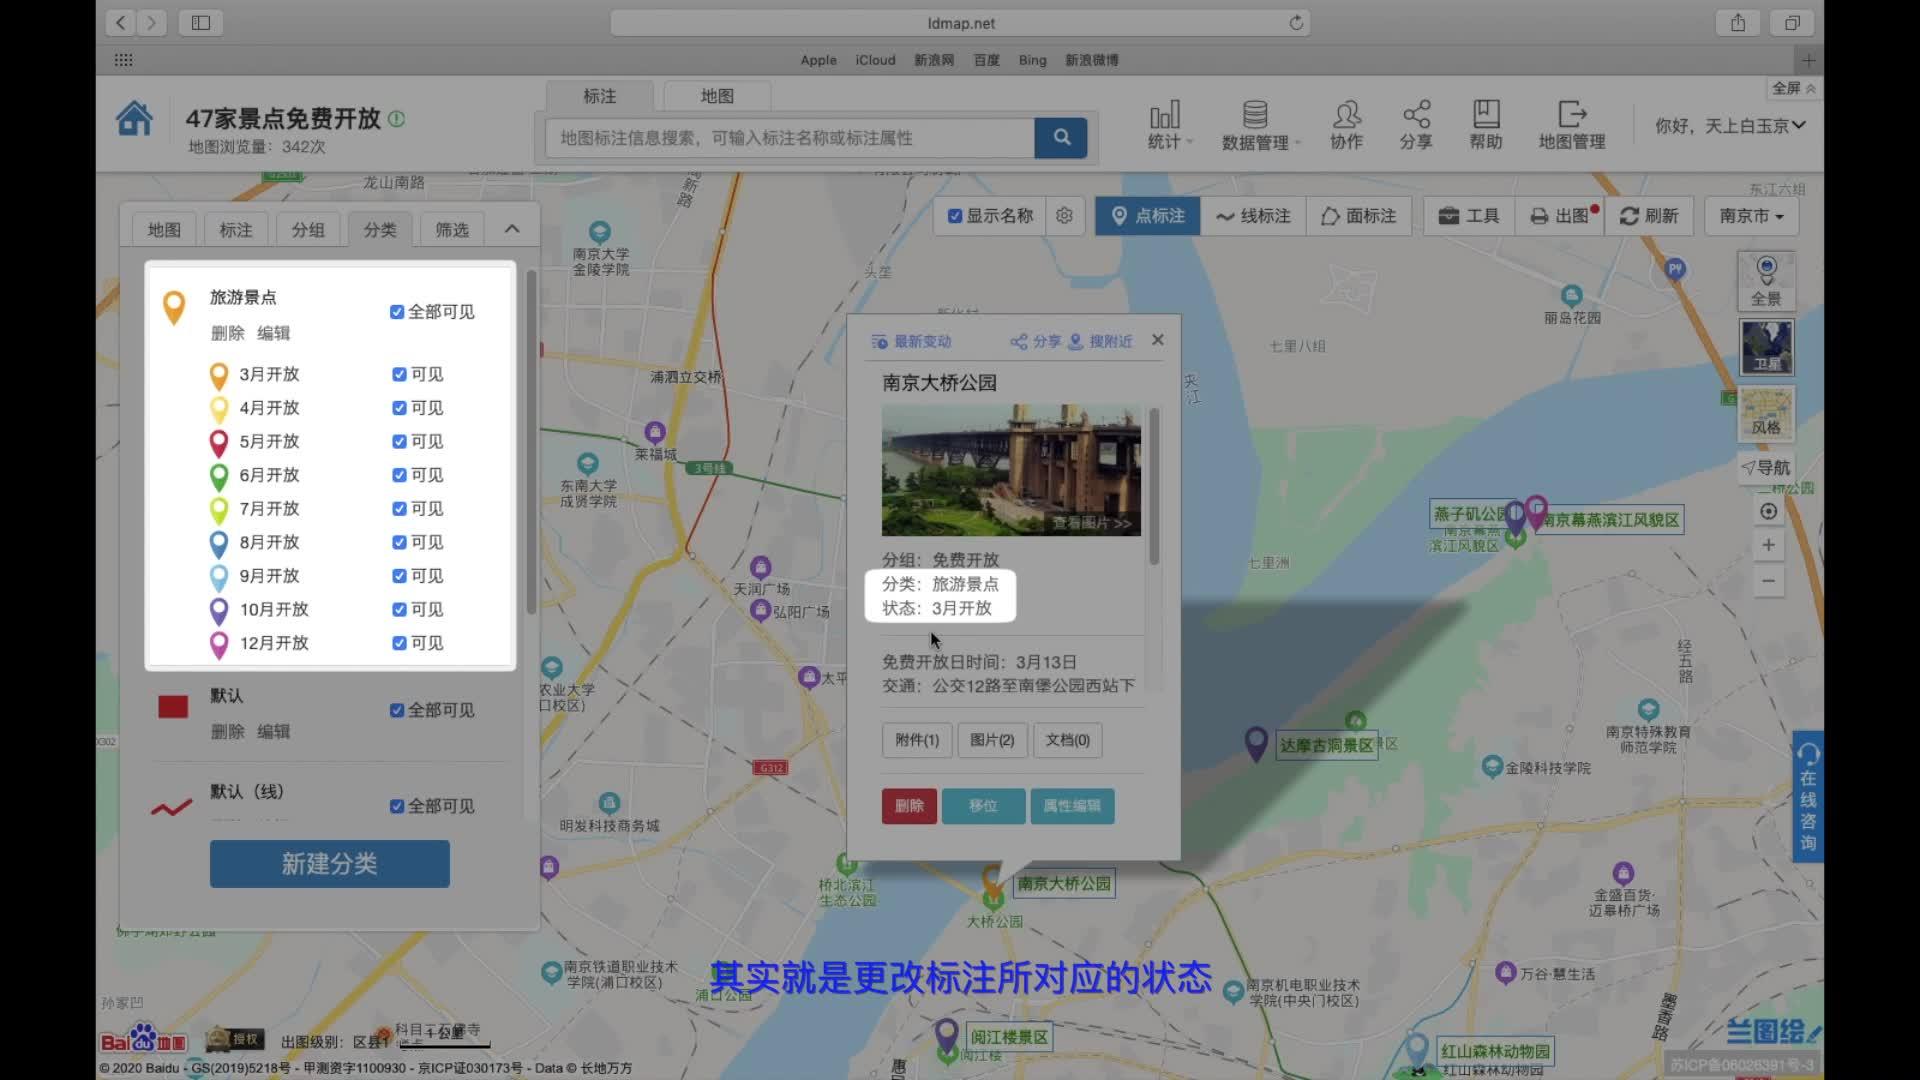Open the user account dropdown 天上白玉京

tap(1730, 126)
